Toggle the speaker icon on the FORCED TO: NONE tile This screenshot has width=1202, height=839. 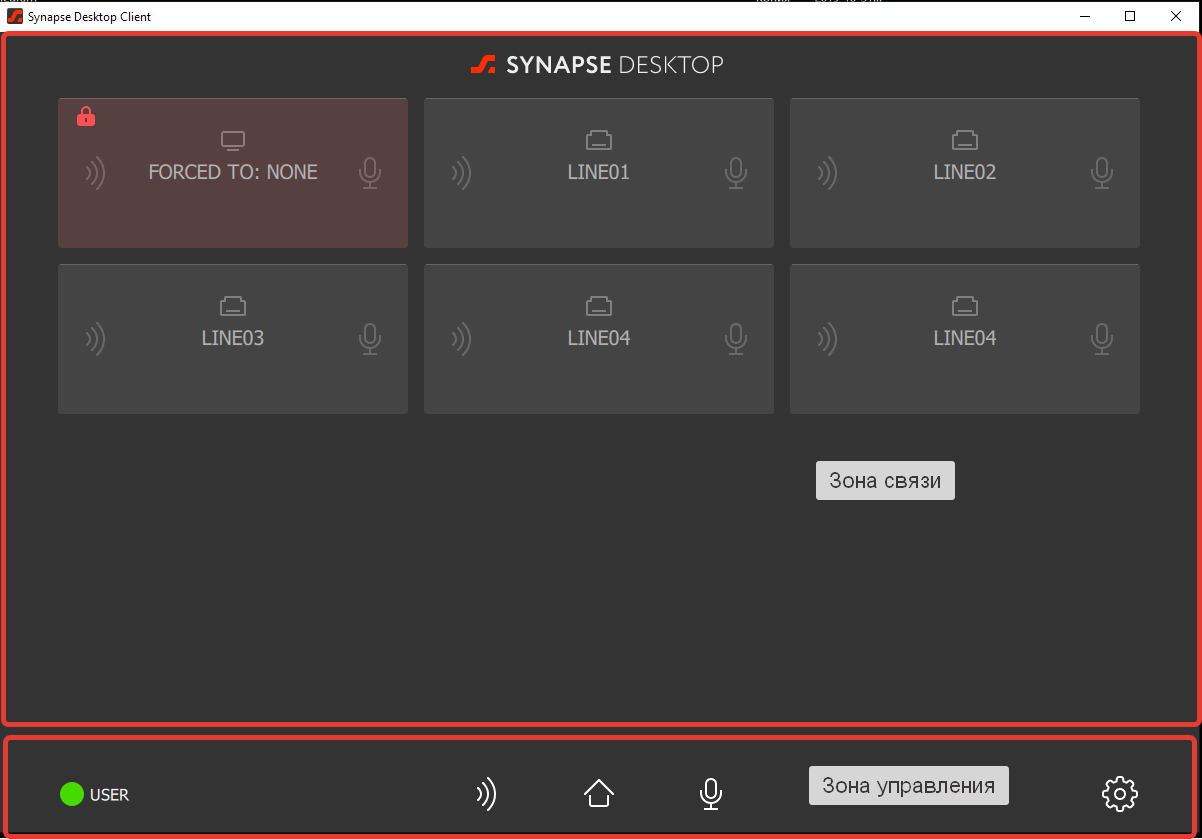click(95, 173)
